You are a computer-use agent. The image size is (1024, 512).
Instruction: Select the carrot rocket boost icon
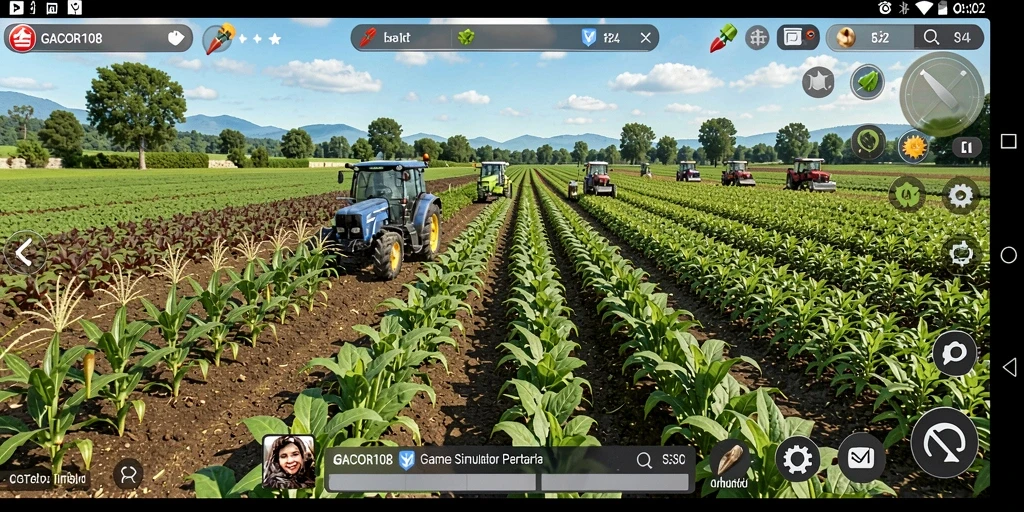pos(219,39)
